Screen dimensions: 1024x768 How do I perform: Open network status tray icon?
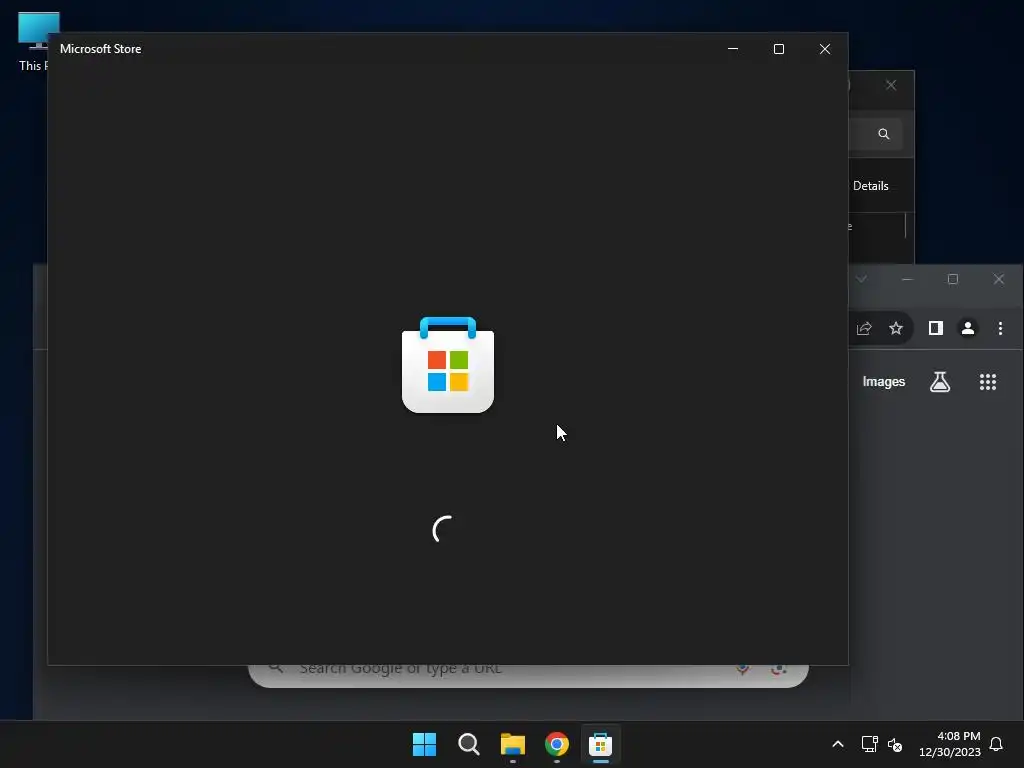click(869, 744)
